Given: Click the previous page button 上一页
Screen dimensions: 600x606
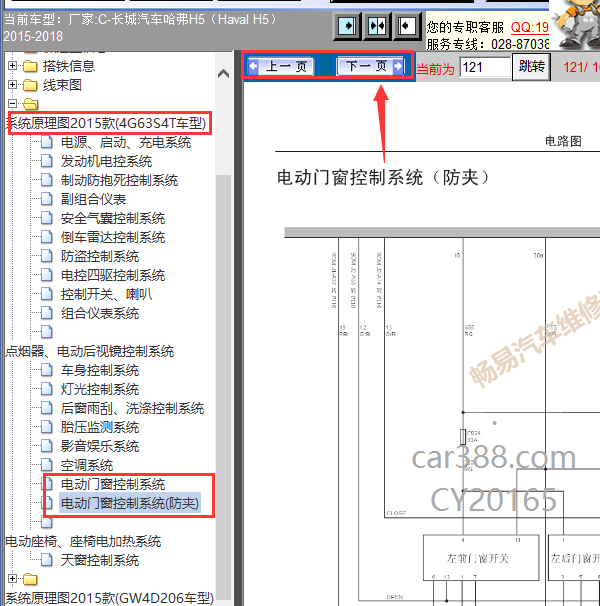Looking at the screenshot, I should (x=281, y=66).
